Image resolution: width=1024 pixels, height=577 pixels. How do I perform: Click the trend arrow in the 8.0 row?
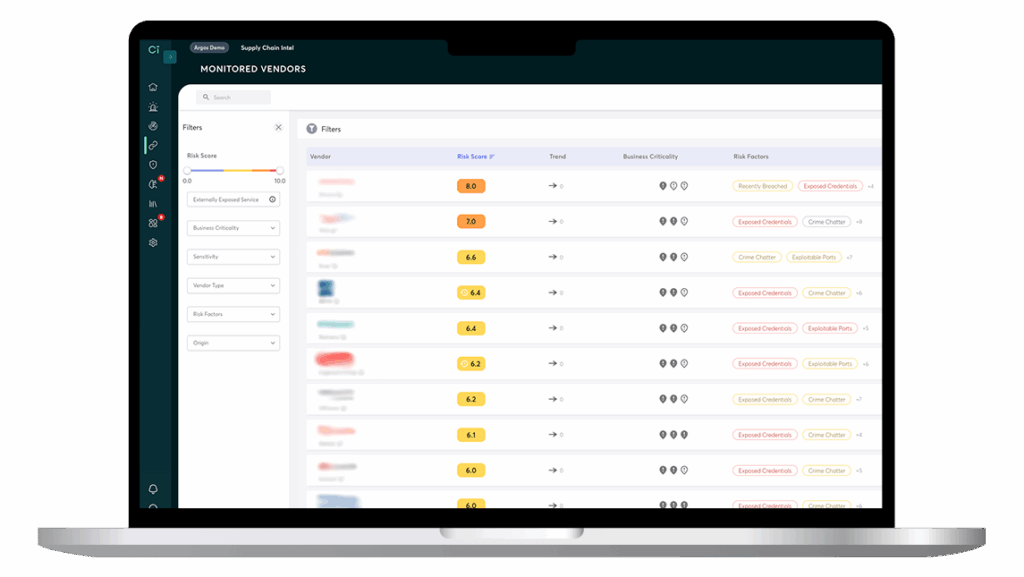coord(552,186)
